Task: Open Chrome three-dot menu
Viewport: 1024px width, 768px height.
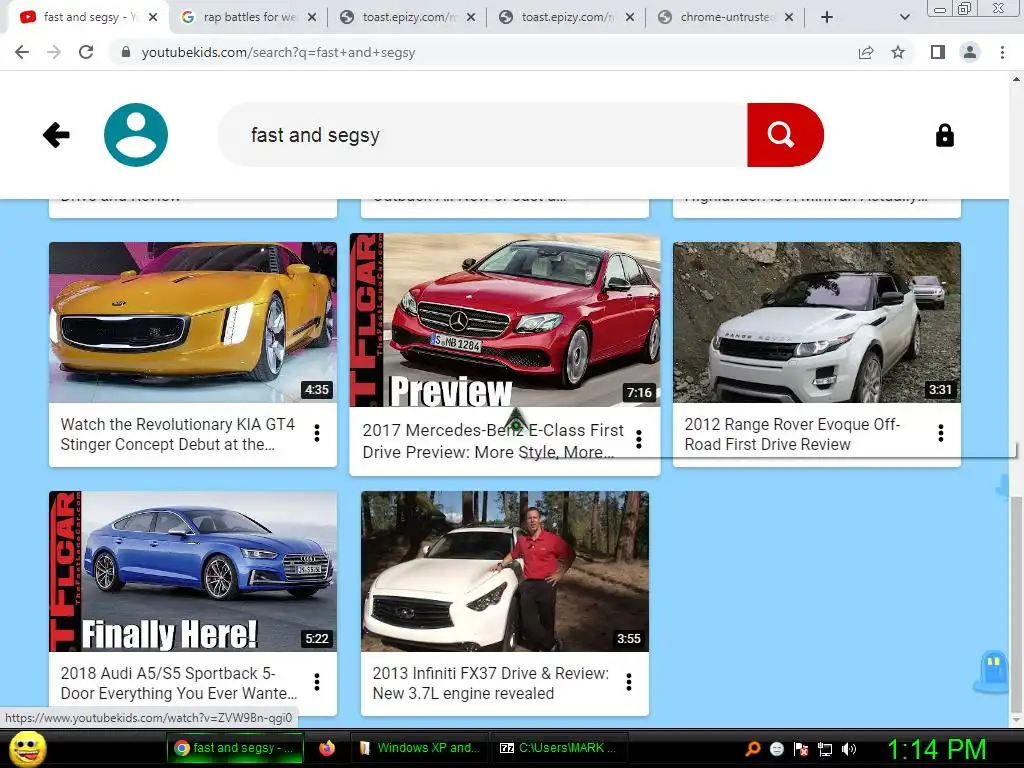Action: pyautogui.click(x=1002, y=52)
